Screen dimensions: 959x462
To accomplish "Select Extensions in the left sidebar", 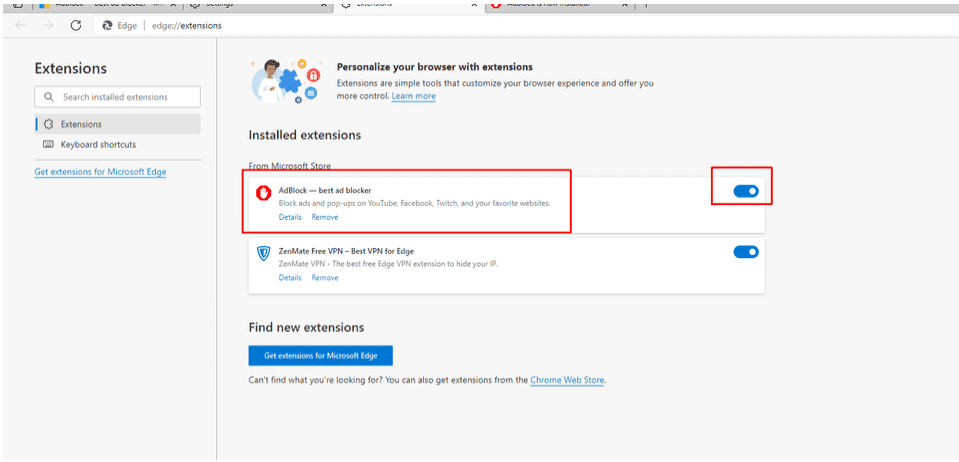I will (117, 124).
